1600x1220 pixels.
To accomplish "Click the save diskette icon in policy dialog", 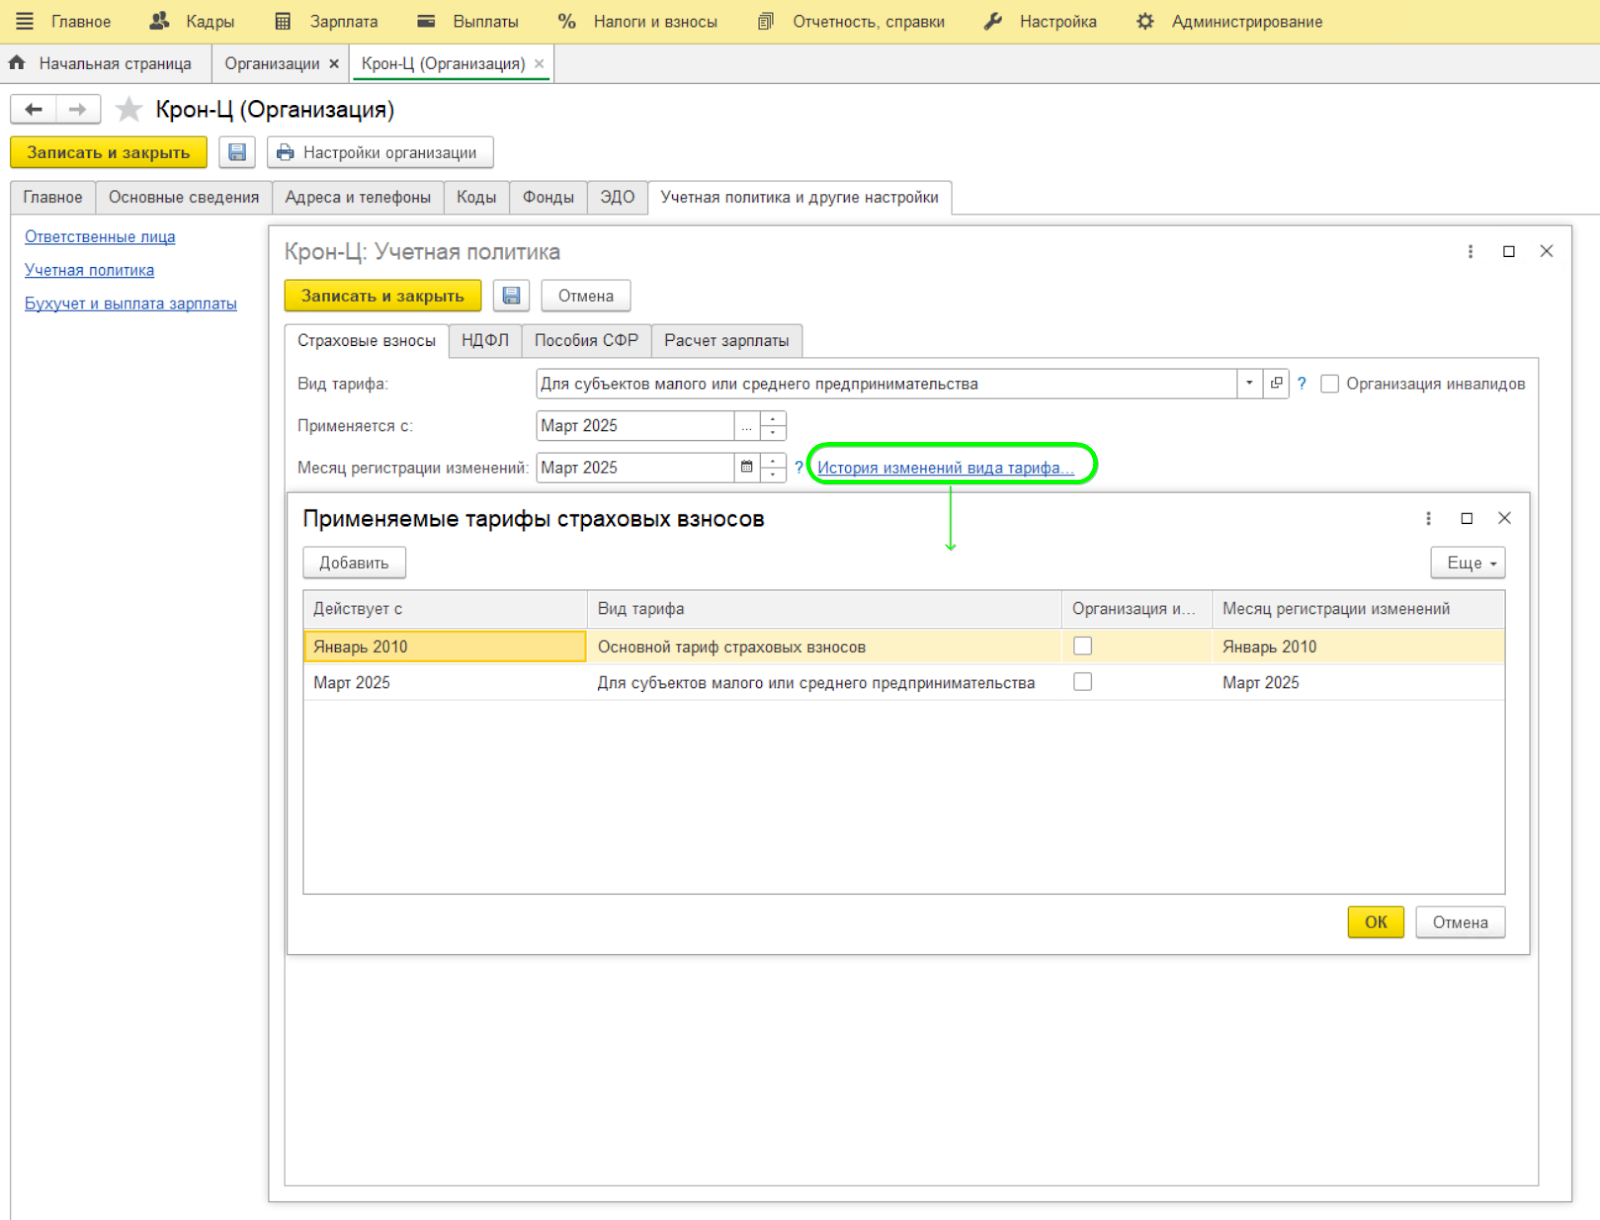I will click(511, 296).
